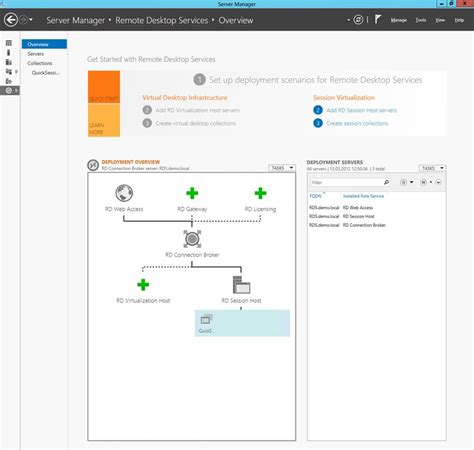Click the filter search magnifier icon

pyautogui.click(x=386, y=182)
